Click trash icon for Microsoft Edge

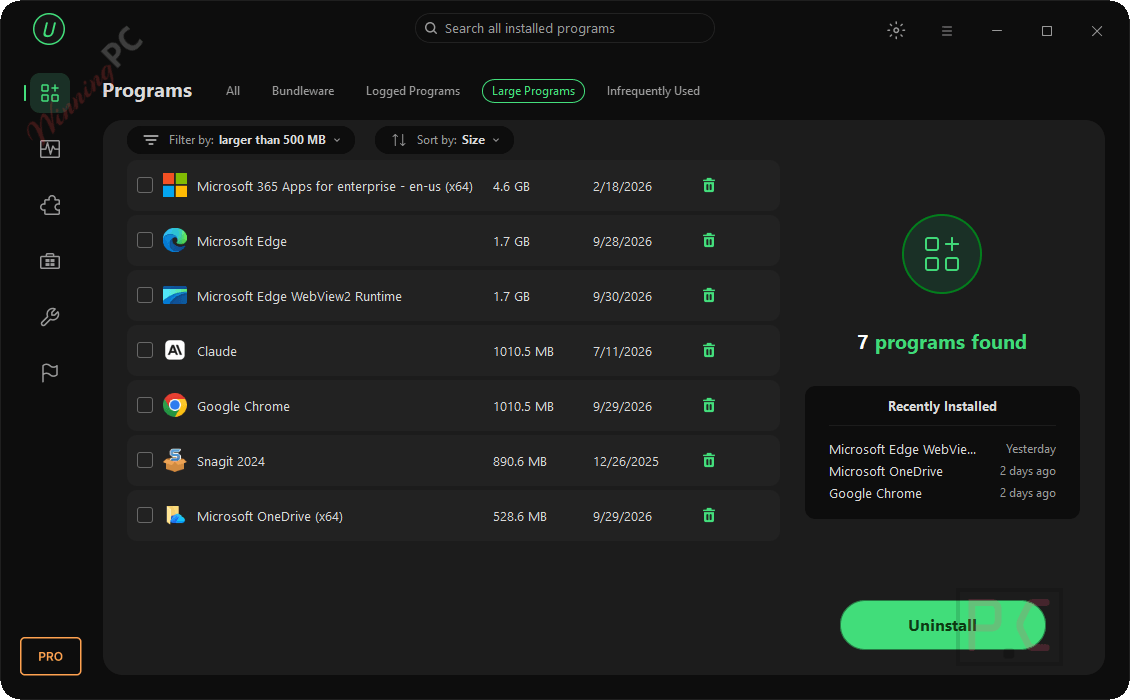pos(709,240)
